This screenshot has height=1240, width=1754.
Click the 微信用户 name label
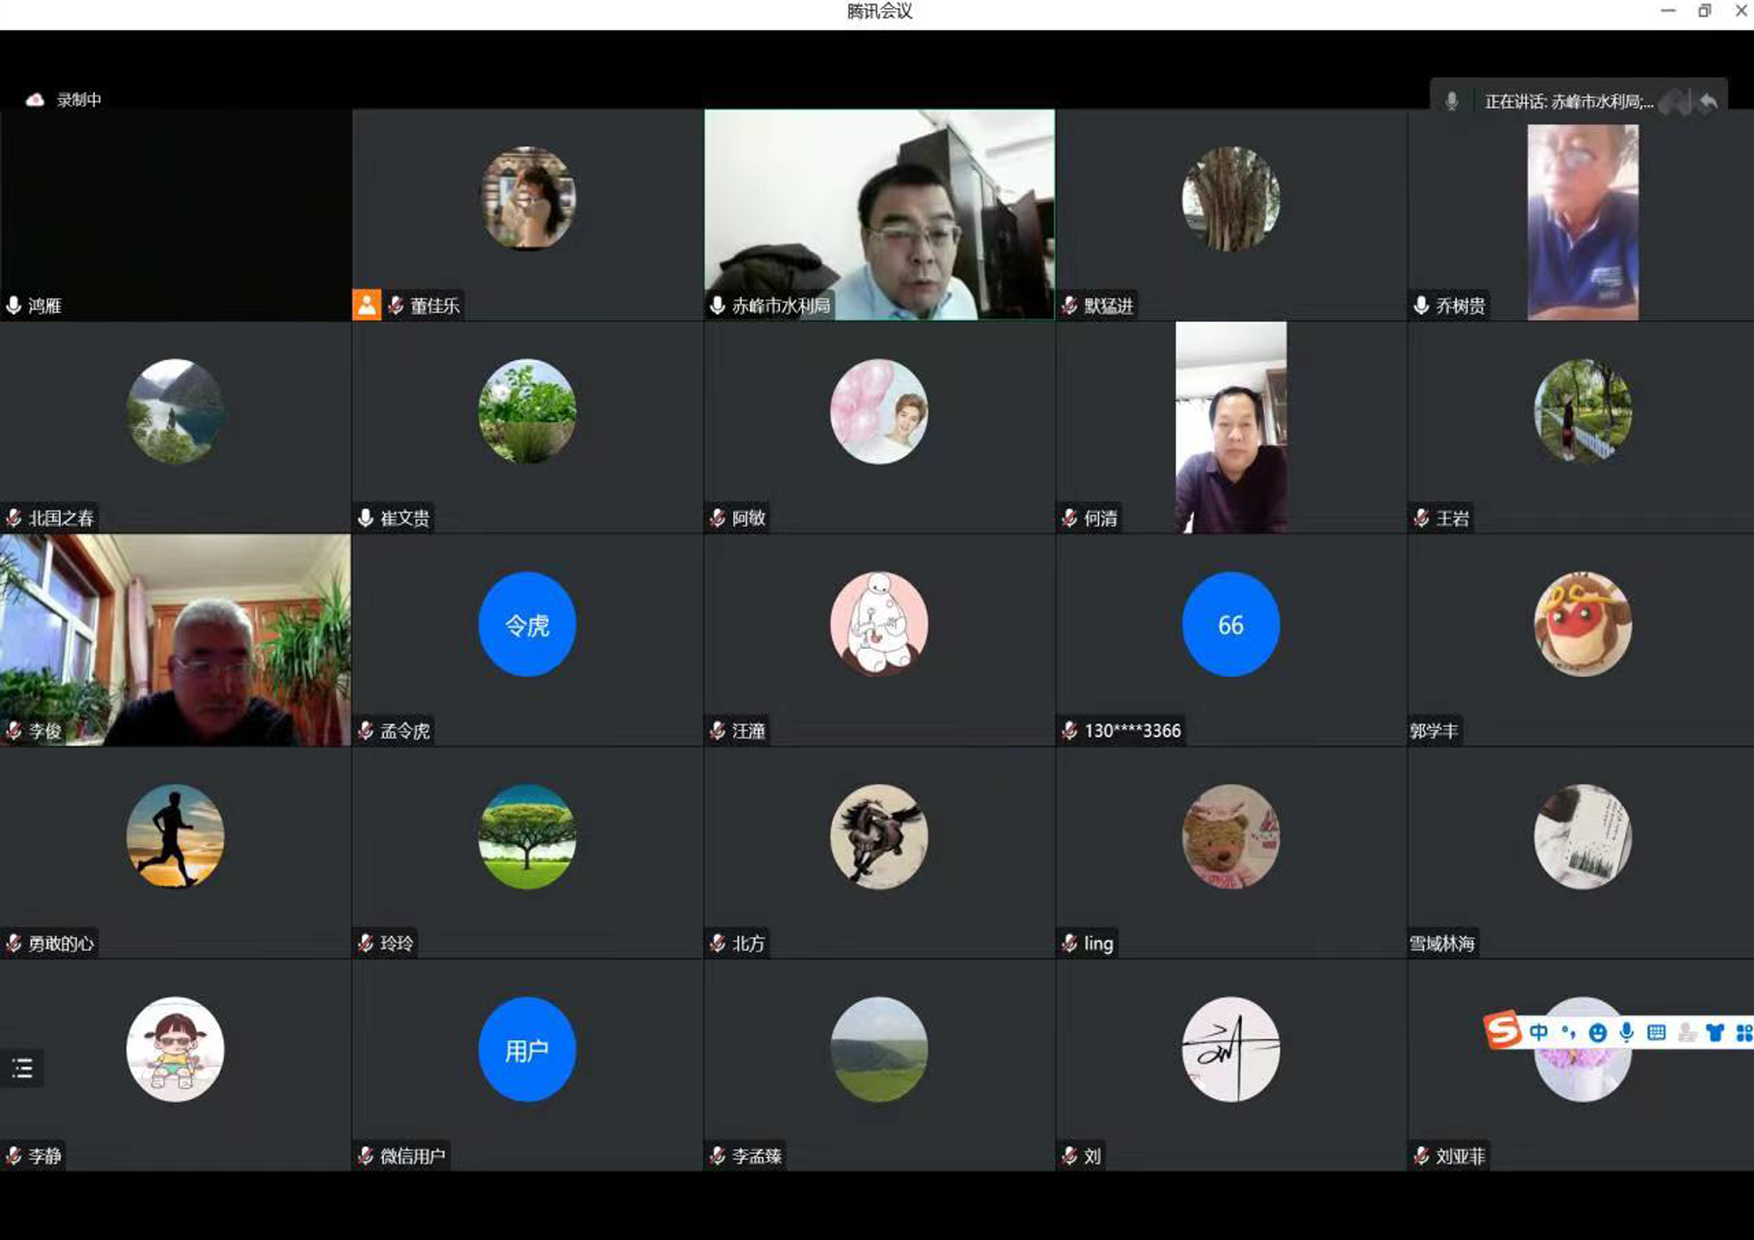(412, 1156)
